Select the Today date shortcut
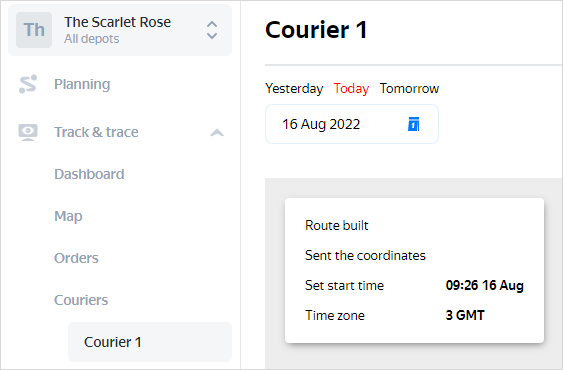 pos(351,88)
